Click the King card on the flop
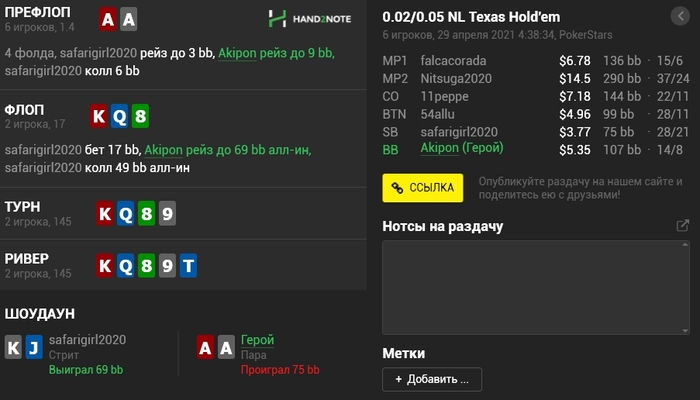700x400 pixels. pyautogui.click(x=99, y=116)
